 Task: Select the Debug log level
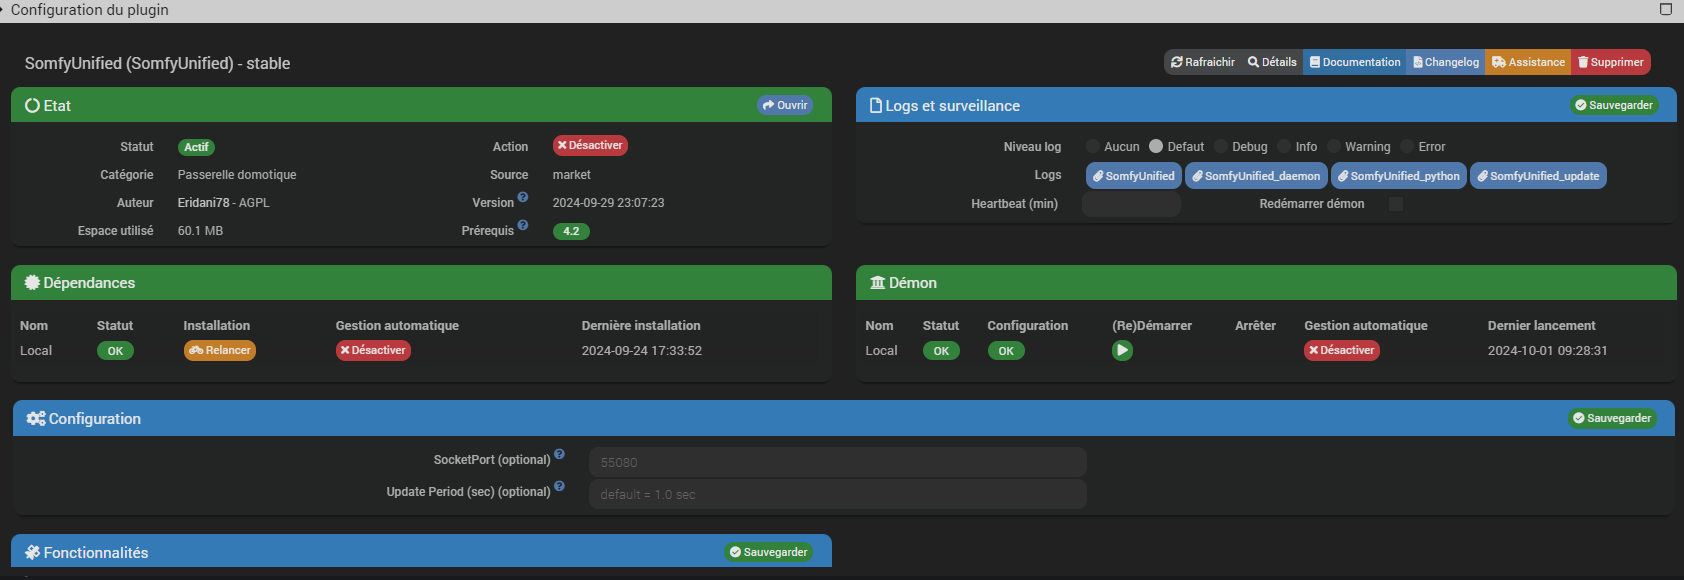point(1221,147)
